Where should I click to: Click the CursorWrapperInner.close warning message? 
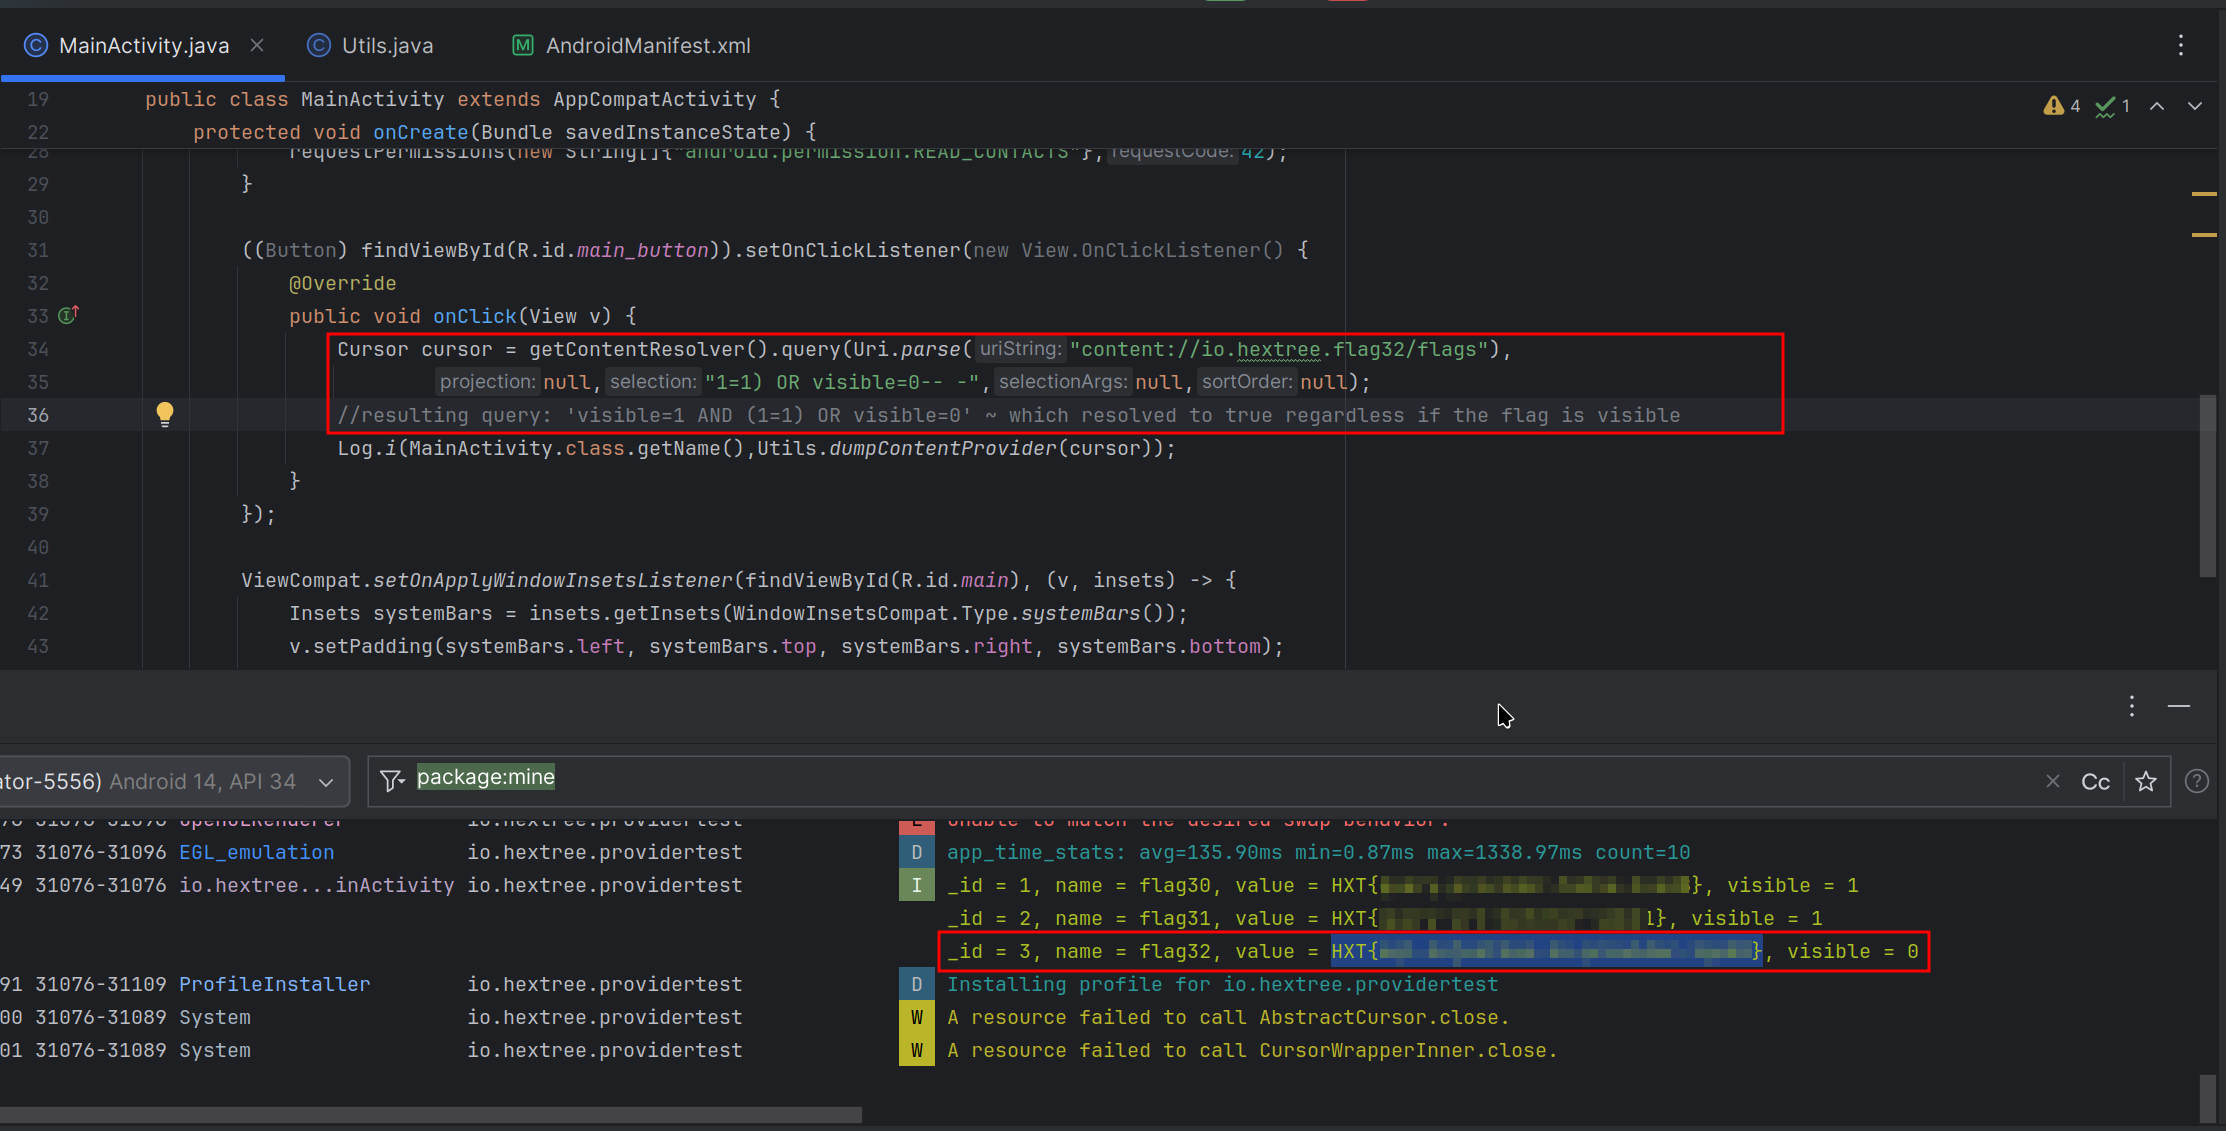(1252, 1051)
